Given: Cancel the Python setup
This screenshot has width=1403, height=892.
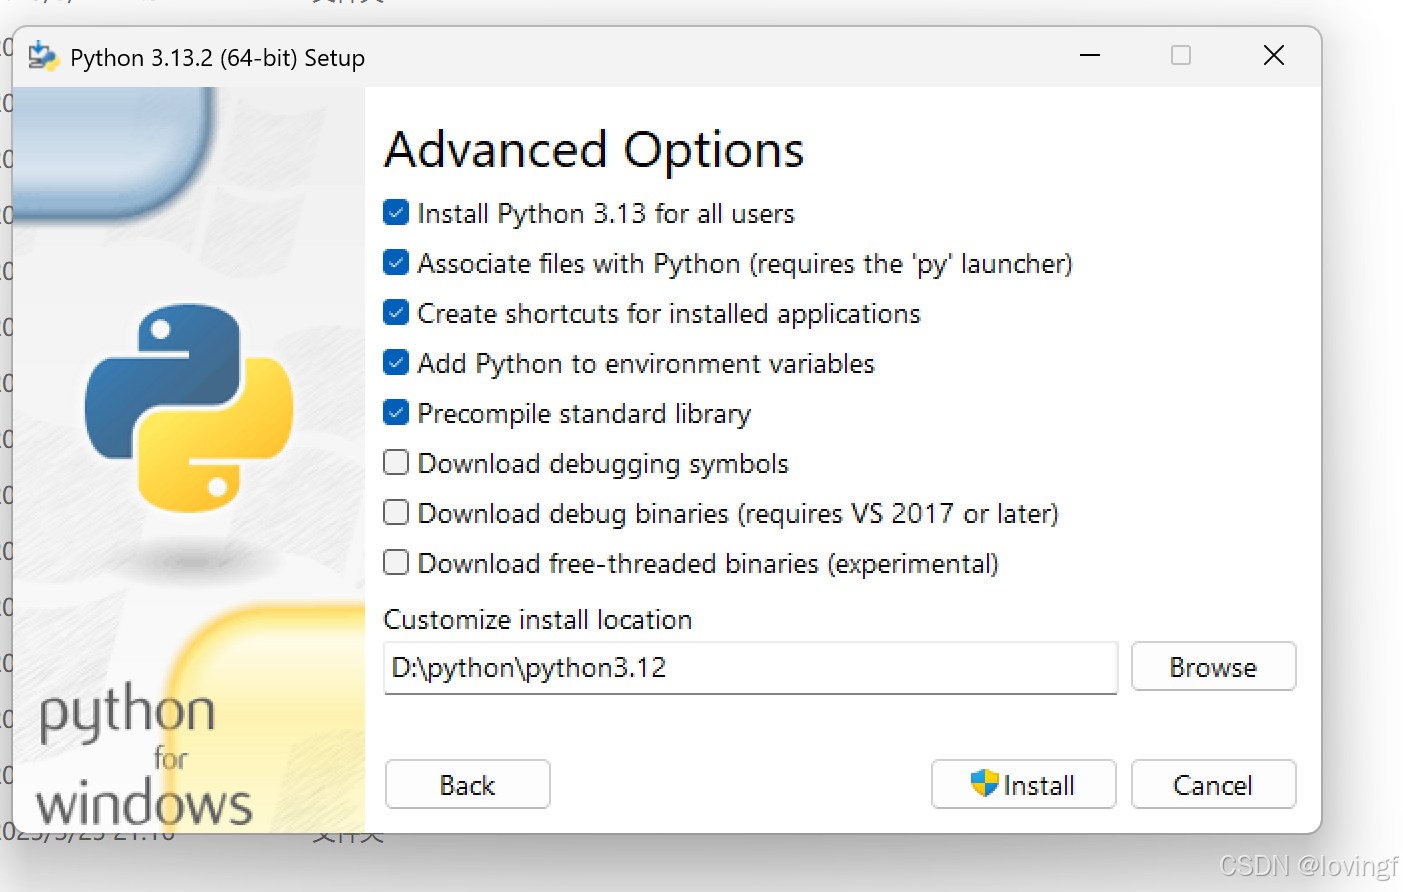Looking at the screenshot, I should [1213, 785].
